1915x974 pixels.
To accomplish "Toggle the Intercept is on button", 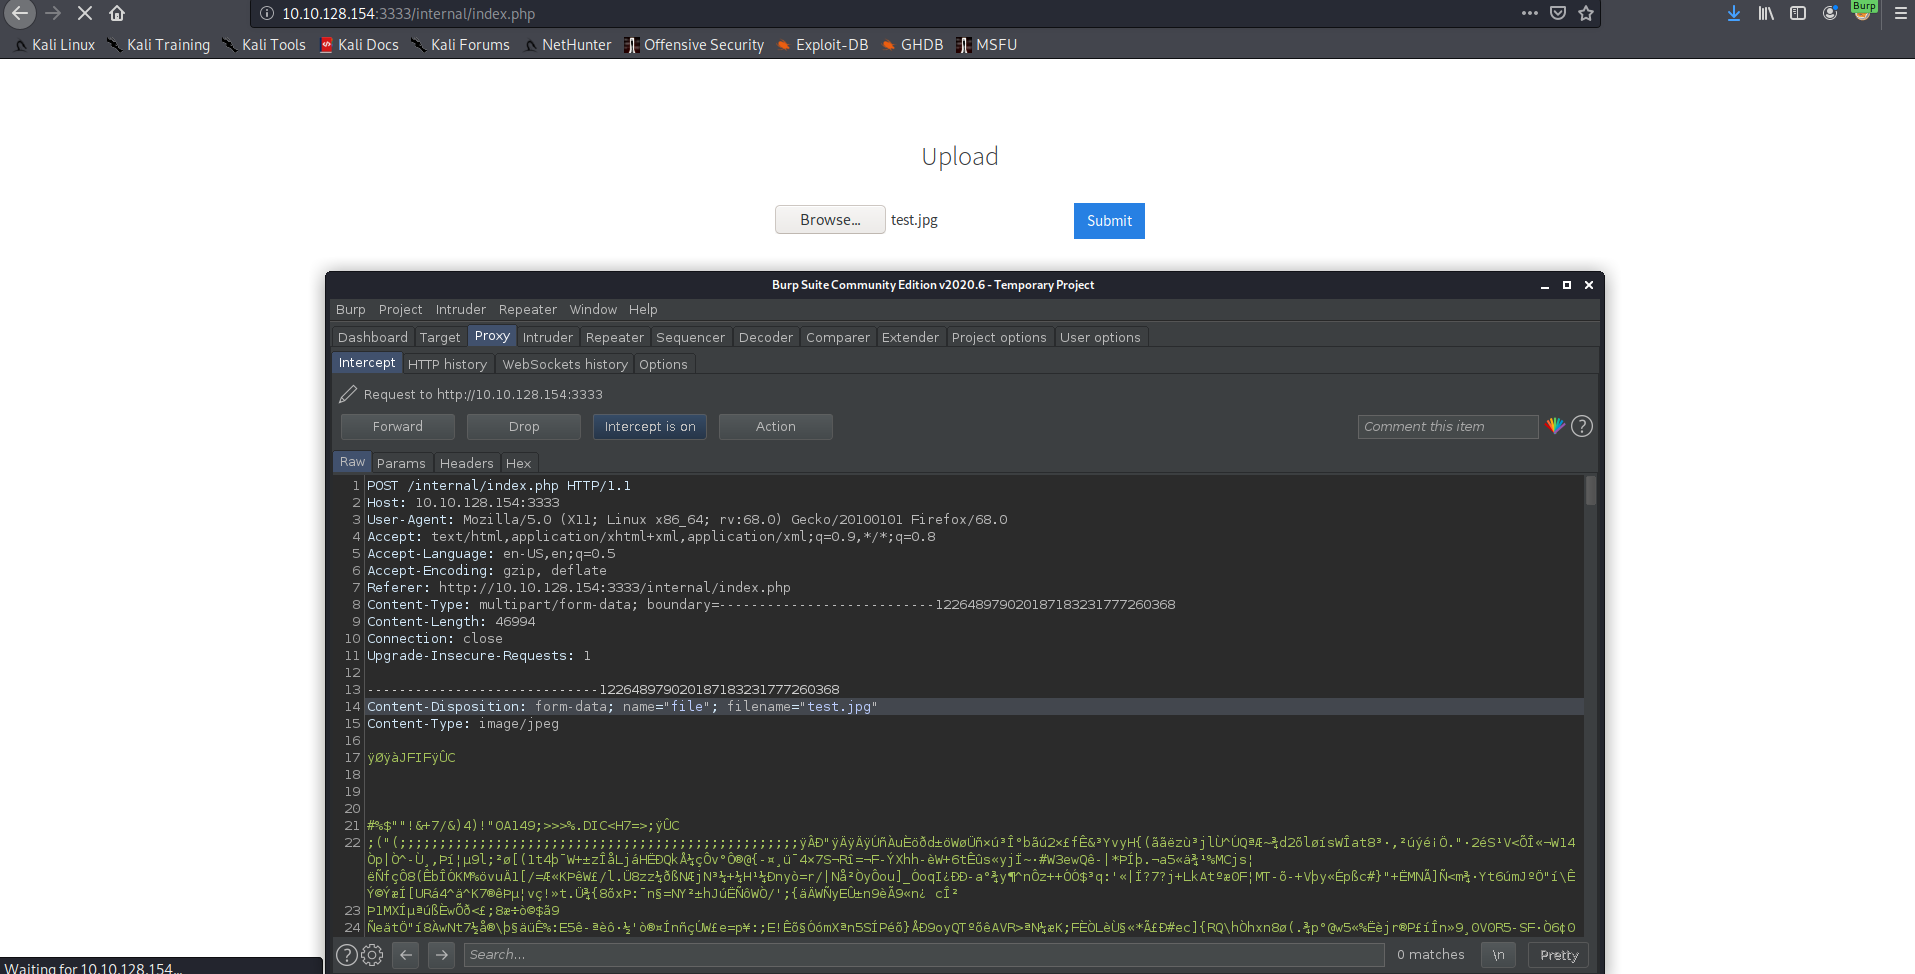I will 650,427.
